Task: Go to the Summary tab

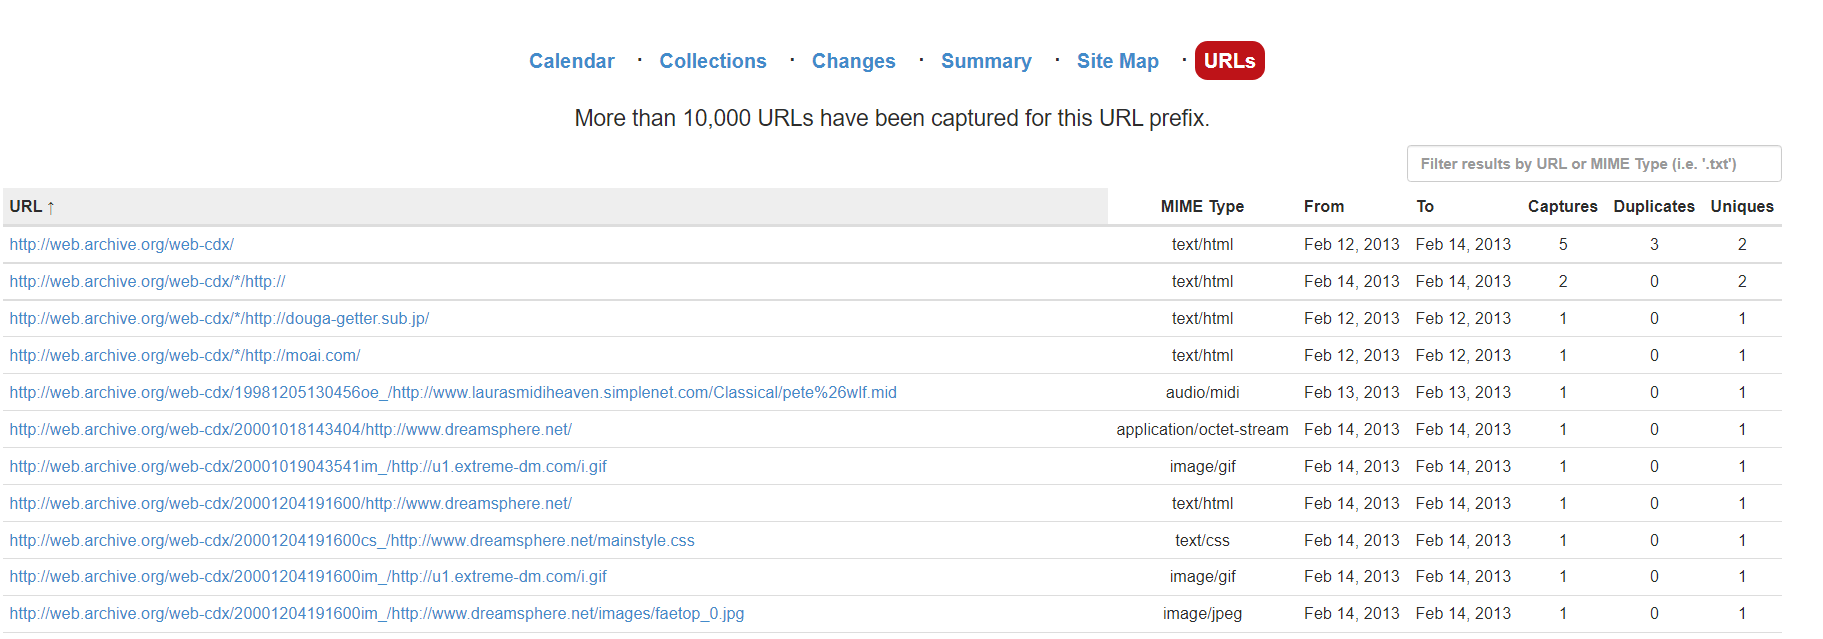Action: pyautogui.click(x=985, y=61)
